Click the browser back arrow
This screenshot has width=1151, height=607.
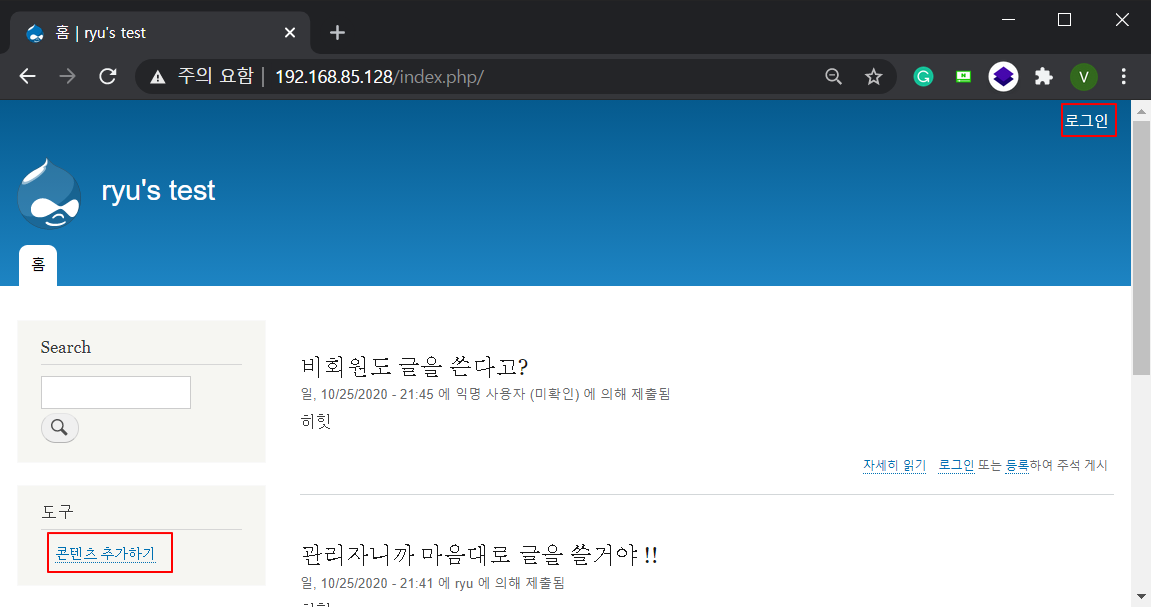tap(27, 76)
